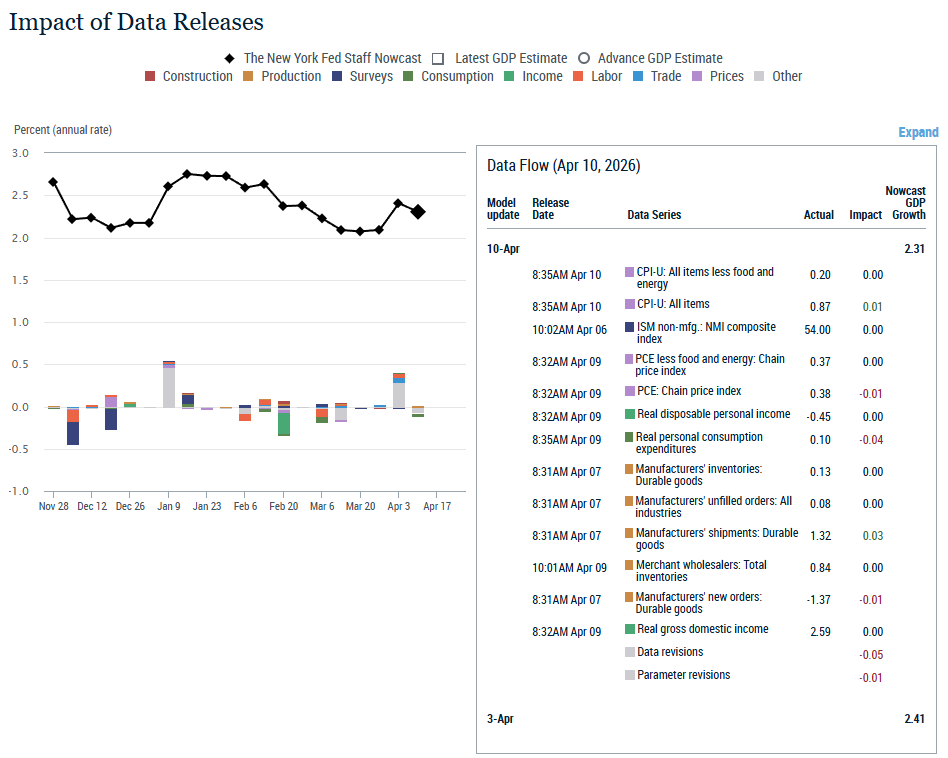948x758 pixels.
Task: Click the Trade legend square icon
Action: pyautogui.click(x=638, y=77)
